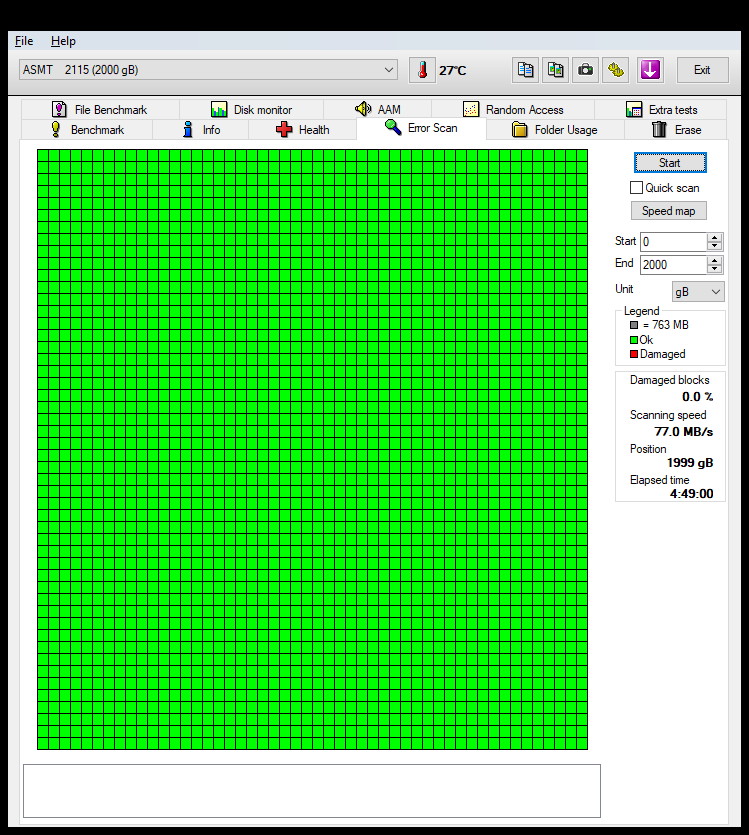Click the thermometer temperature icon
This screenshot has height=835, width=749.
[422, 70]
